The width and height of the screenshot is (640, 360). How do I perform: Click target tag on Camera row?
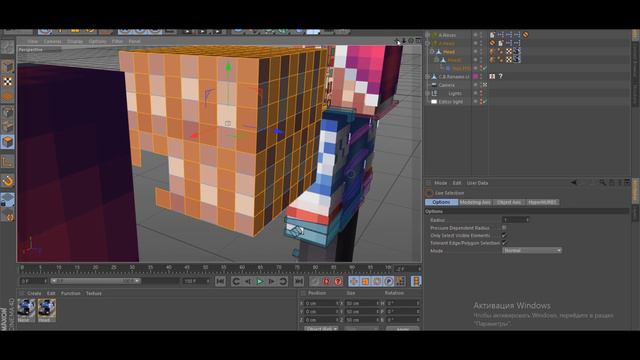coord(484,85)
